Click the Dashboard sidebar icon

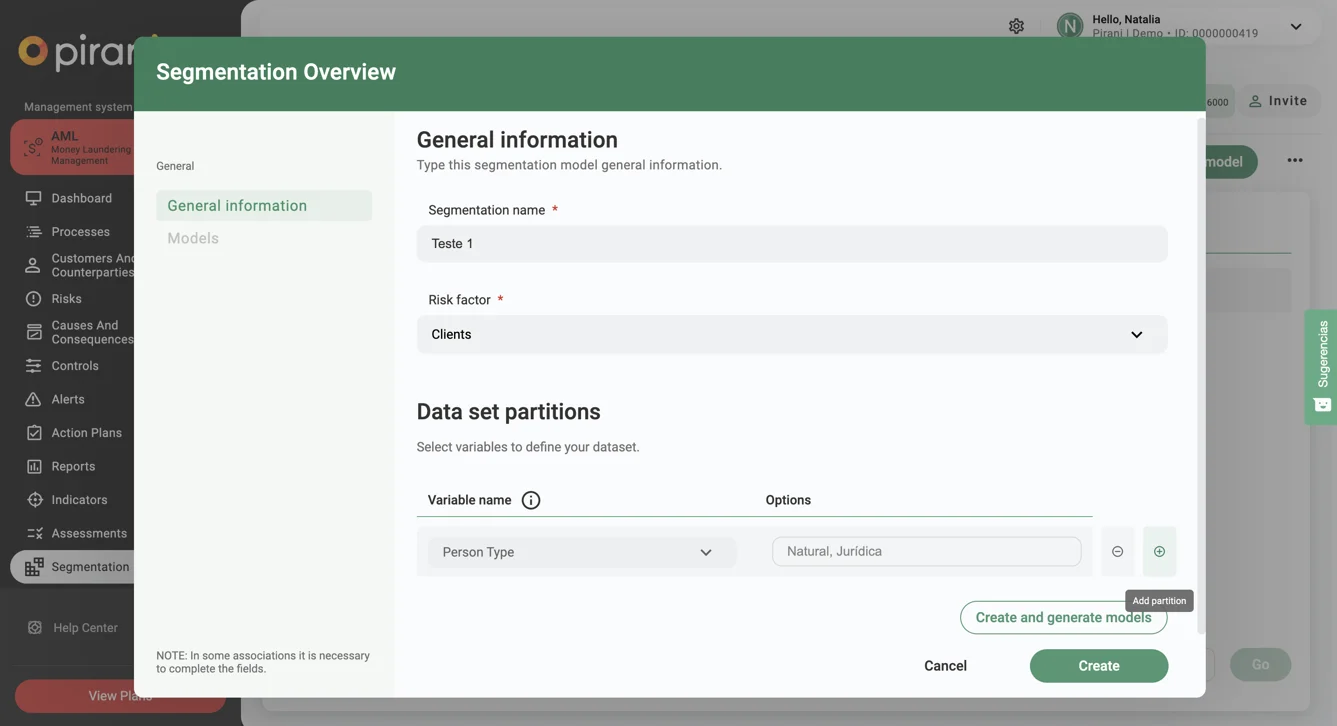tap(33, 198)
